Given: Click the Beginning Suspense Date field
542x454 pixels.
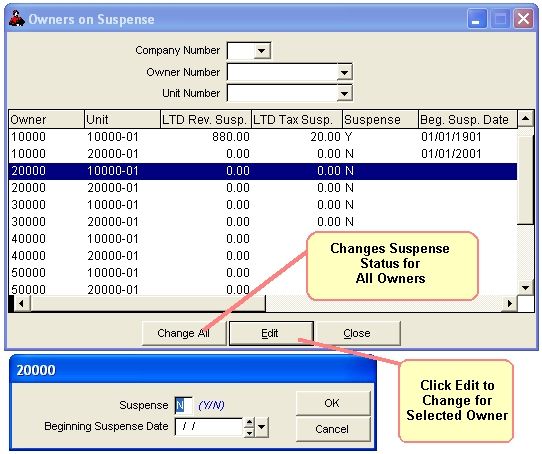Looking at the screenshot, I should [x=208, y=426].
